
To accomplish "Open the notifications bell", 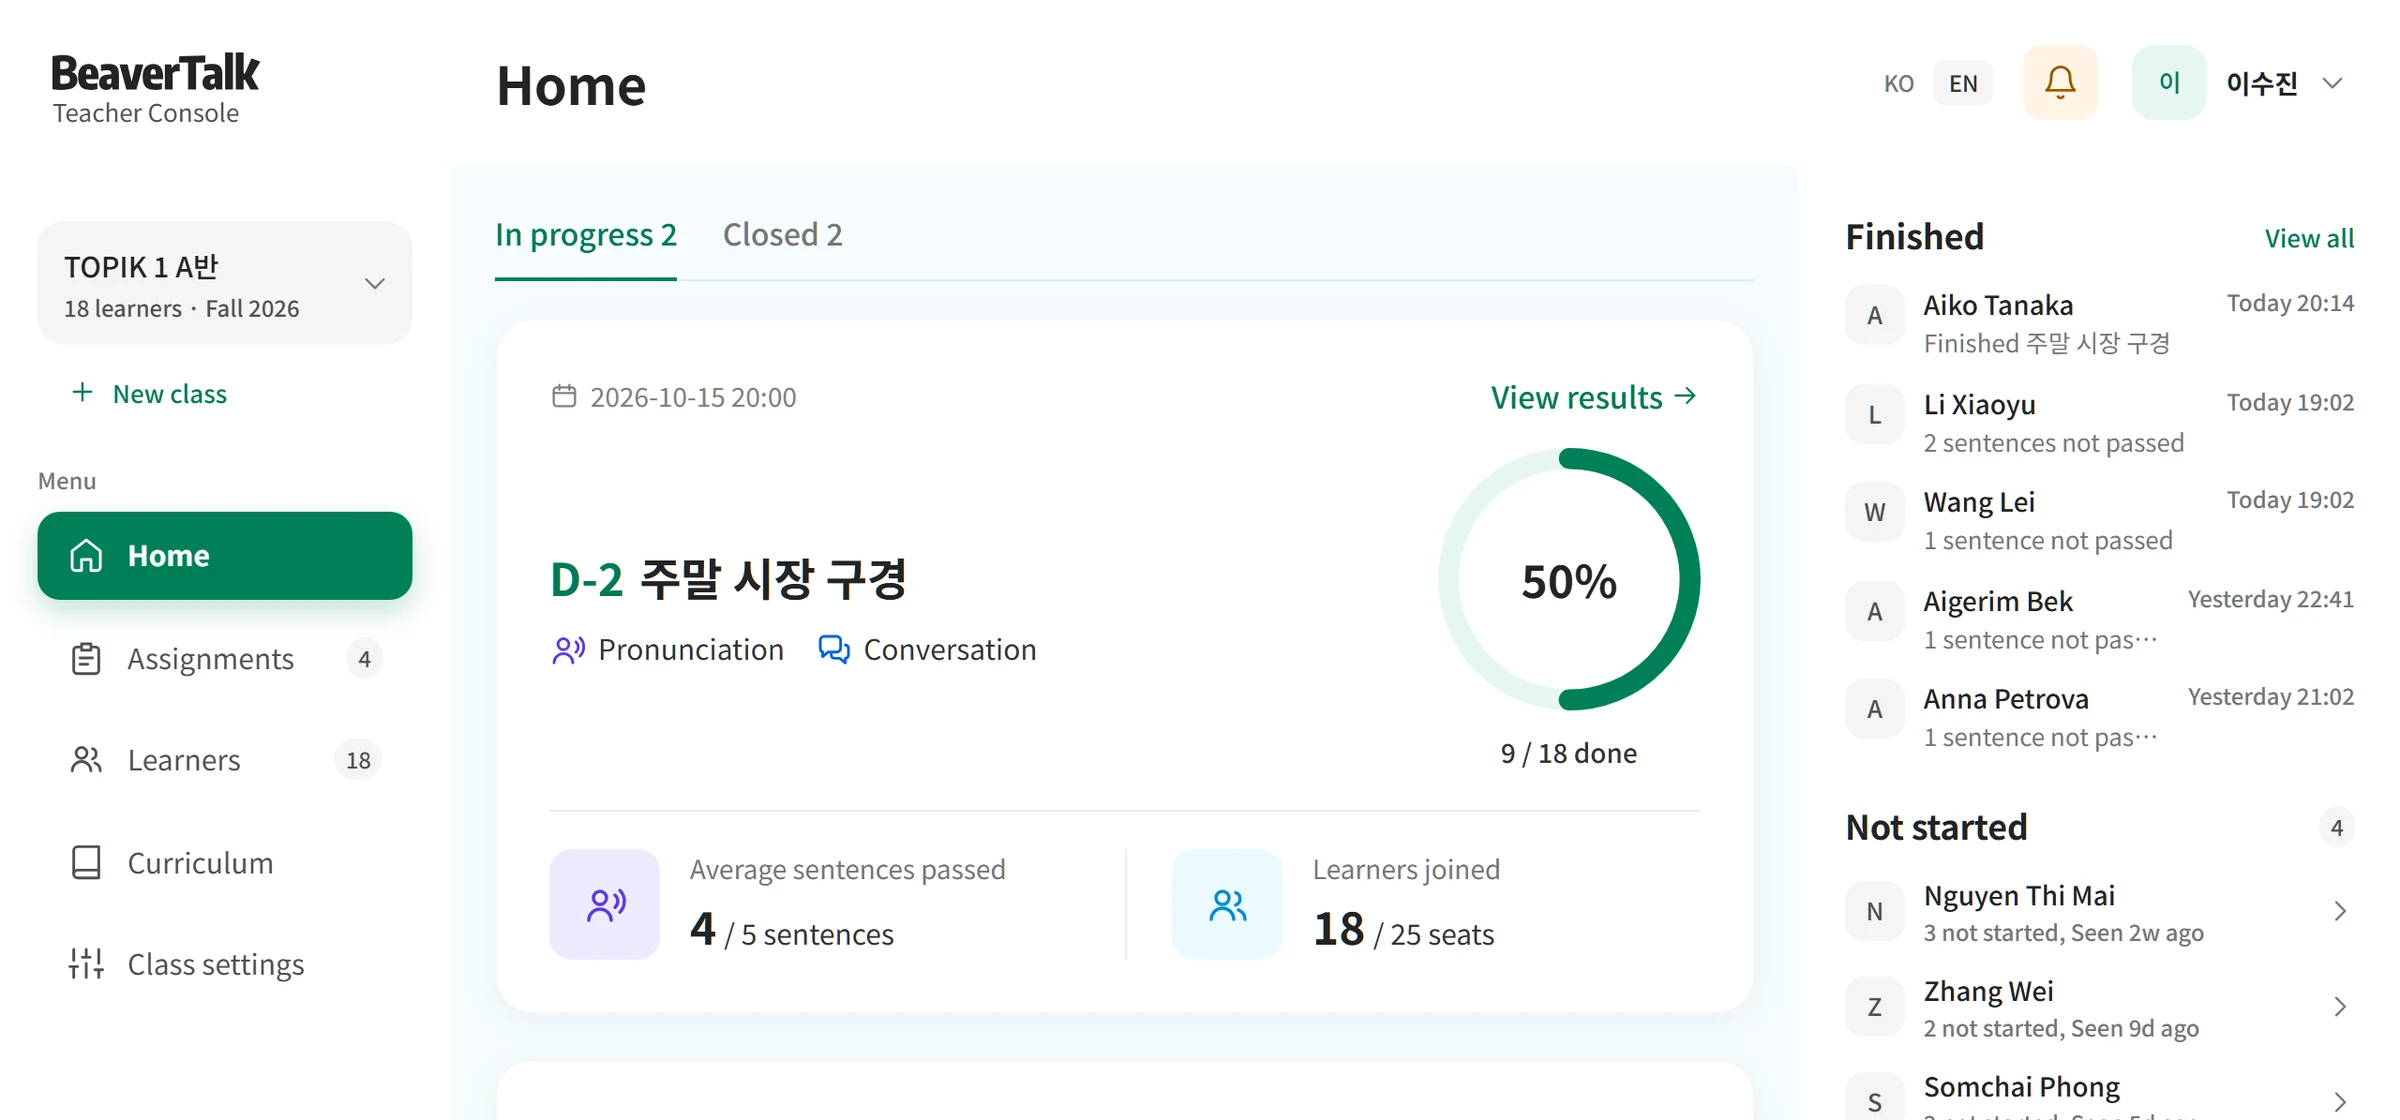I will click(x=2060, y=82).
